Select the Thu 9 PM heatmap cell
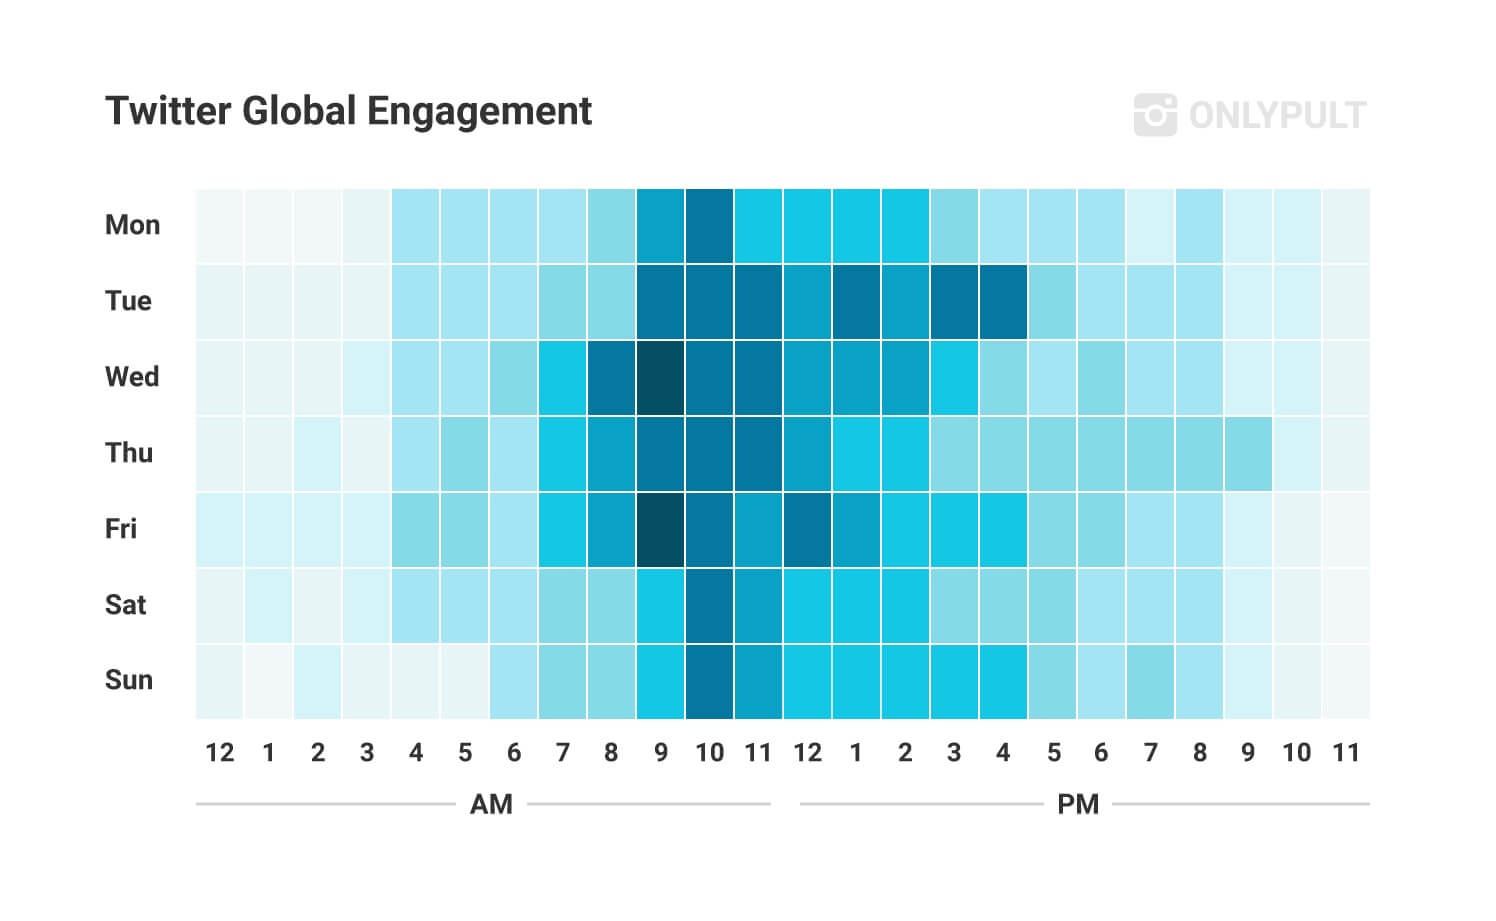Image resolution: width=1496 pixels, height=921 pixels. 1248,454
